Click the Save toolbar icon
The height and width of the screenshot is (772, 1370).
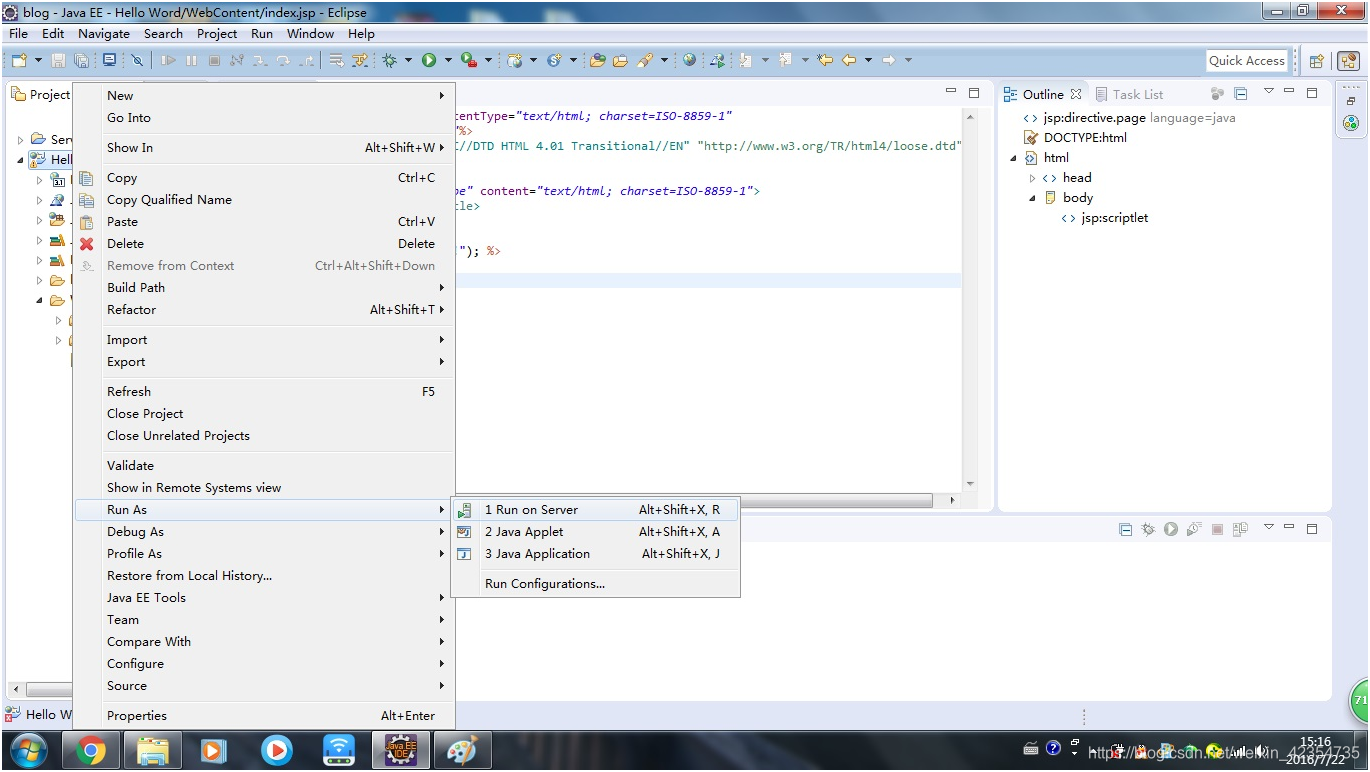coord(58,61)
